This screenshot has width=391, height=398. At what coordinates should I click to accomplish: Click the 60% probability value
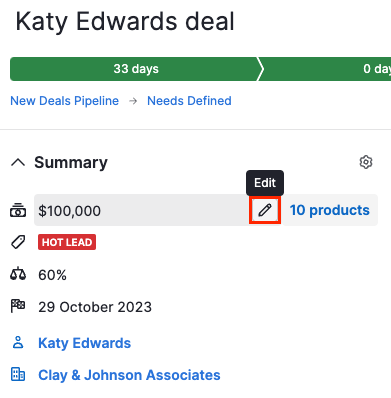(x=52, y=275)
